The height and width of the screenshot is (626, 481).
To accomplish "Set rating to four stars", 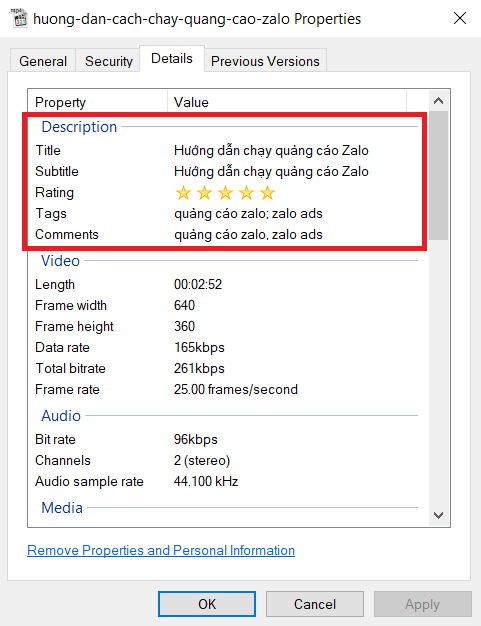I will (247, 193).
